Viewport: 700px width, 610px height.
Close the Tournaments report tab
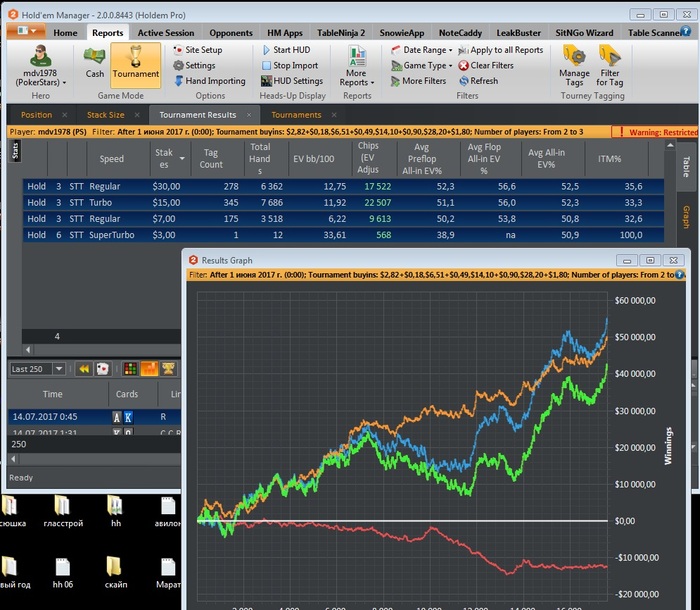[x=334, y=115]
